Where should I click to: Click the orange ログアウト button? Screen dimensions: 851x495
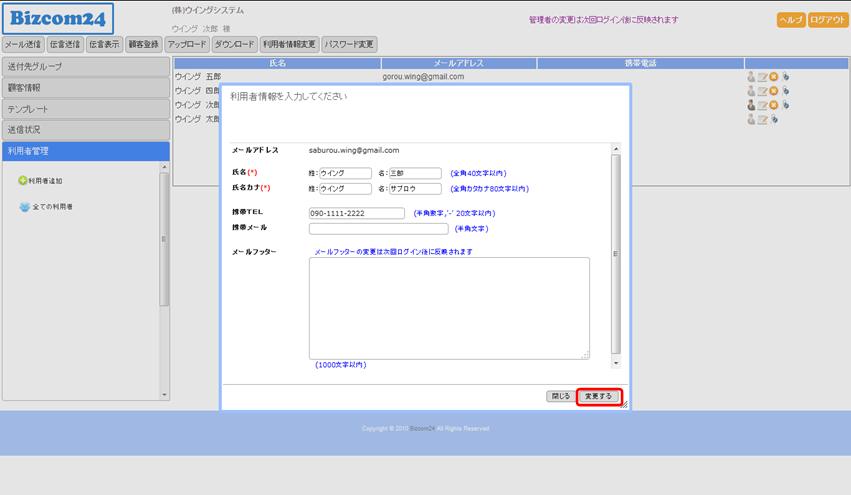point(827,20)
